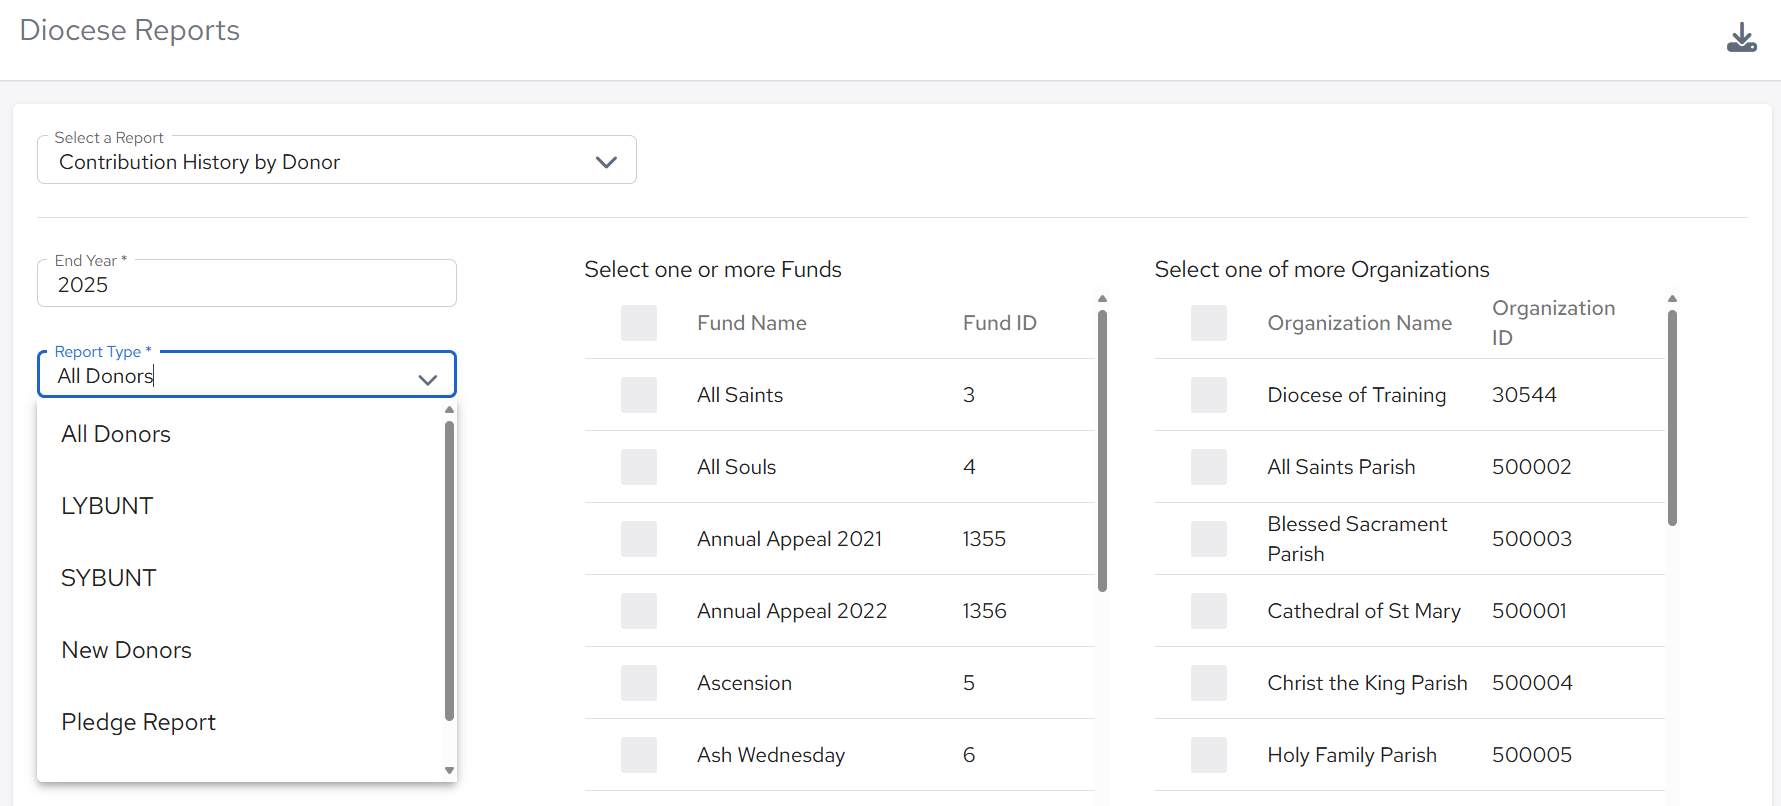Check the All Souls fund checkbox
This screenshot has width=1781, height=806.
(x=639, y=467)
